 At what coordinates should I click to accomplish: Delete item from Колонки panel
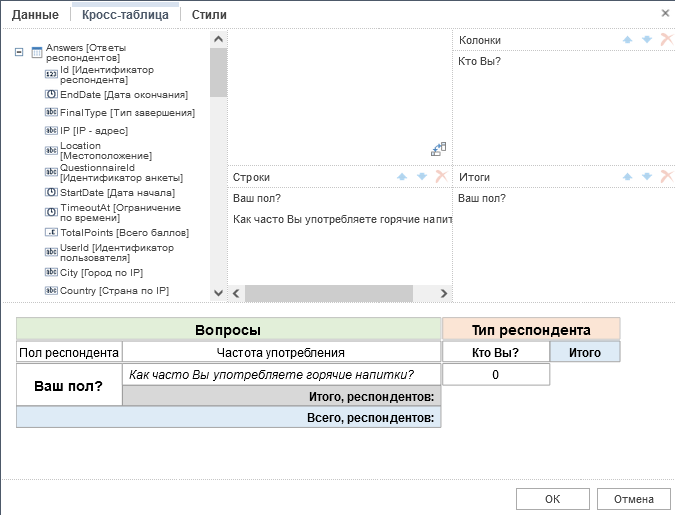tap(665, 40)
